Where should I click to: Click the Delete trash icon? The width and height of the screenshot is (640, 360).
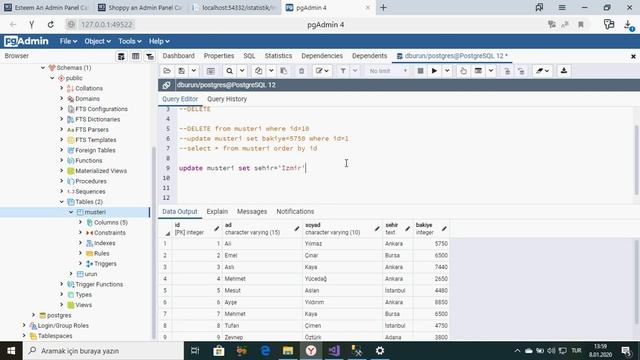[302, 71]
